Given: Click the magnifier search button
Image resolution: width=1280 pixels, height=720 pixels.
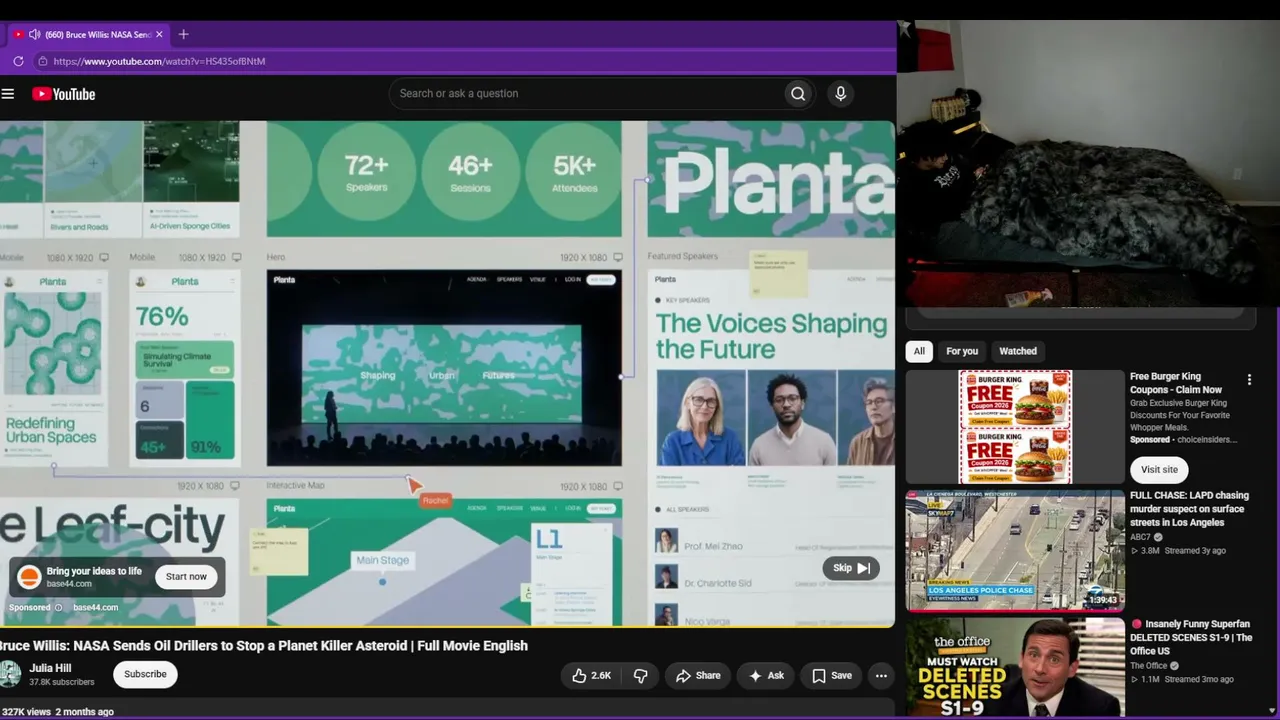Looking at the screenshot, I should pyautogui.click(x=798, y=94).
